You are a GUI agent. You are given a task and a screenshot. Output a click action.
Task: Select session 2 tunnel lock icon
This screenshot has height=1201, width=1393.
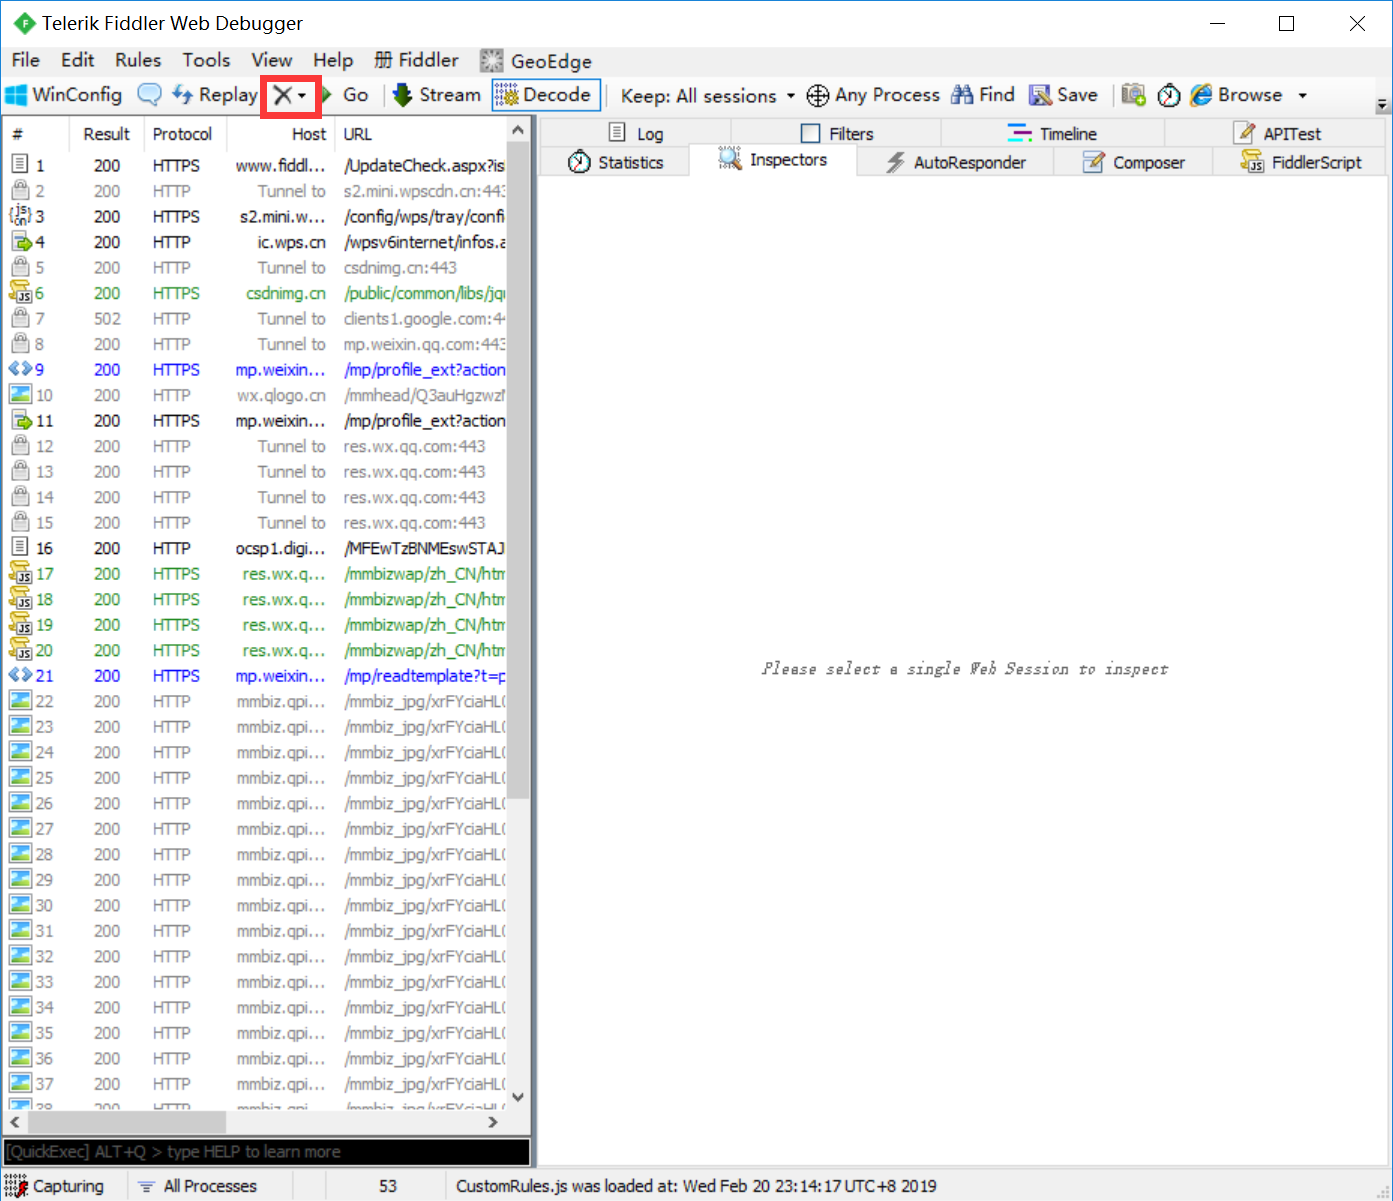[x=19, y=190]
